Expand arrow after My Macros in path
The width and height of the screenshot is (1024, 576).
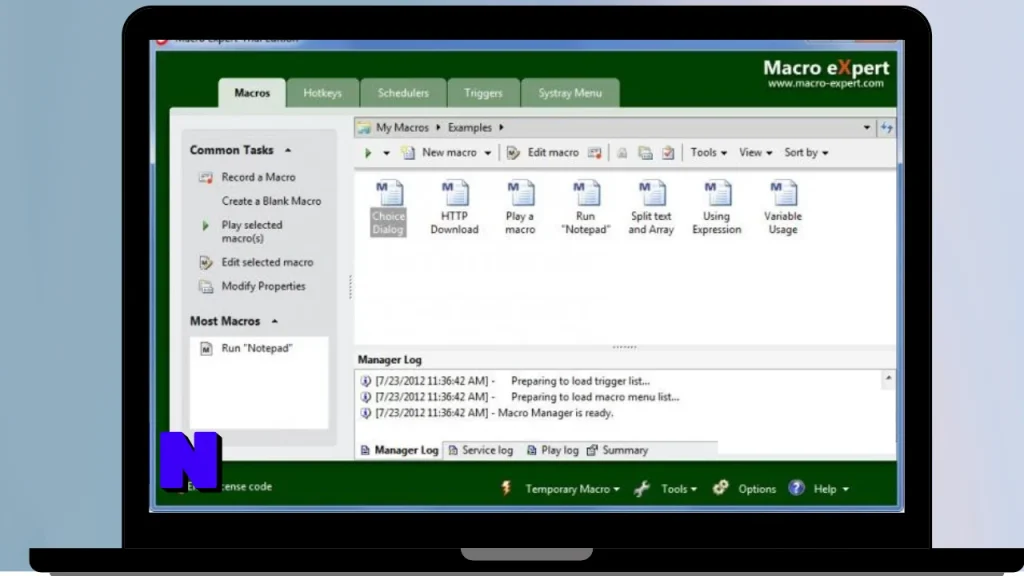(438, 128)
